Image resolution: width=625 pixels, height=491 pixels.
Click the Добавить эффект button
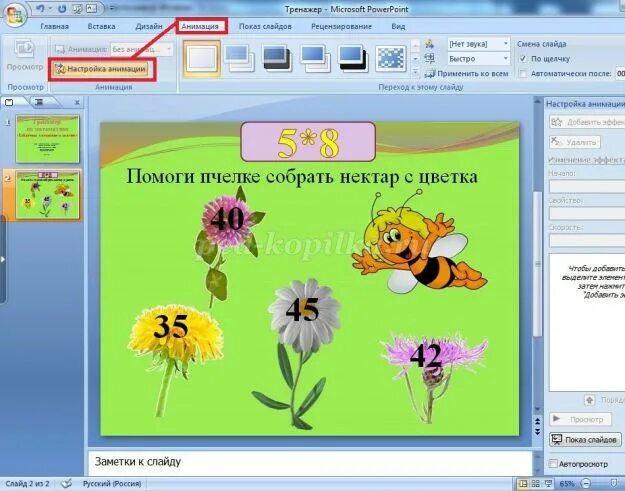coord(587,122)
